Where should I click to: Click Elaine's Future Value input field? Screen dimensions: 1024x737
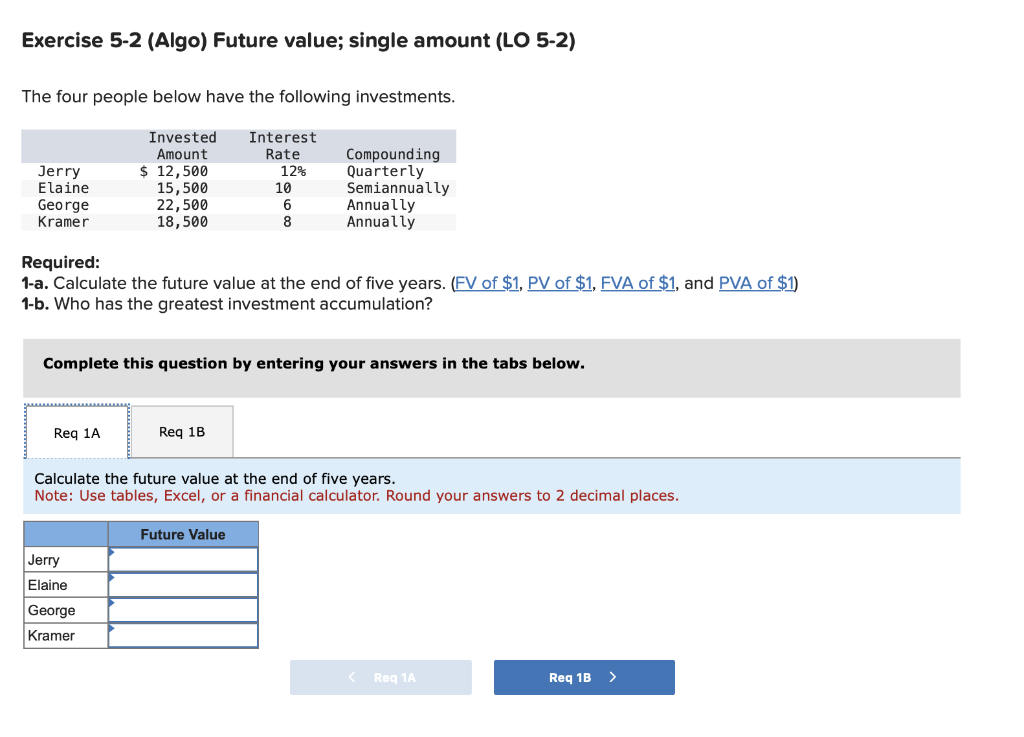[x=185, y=584]
